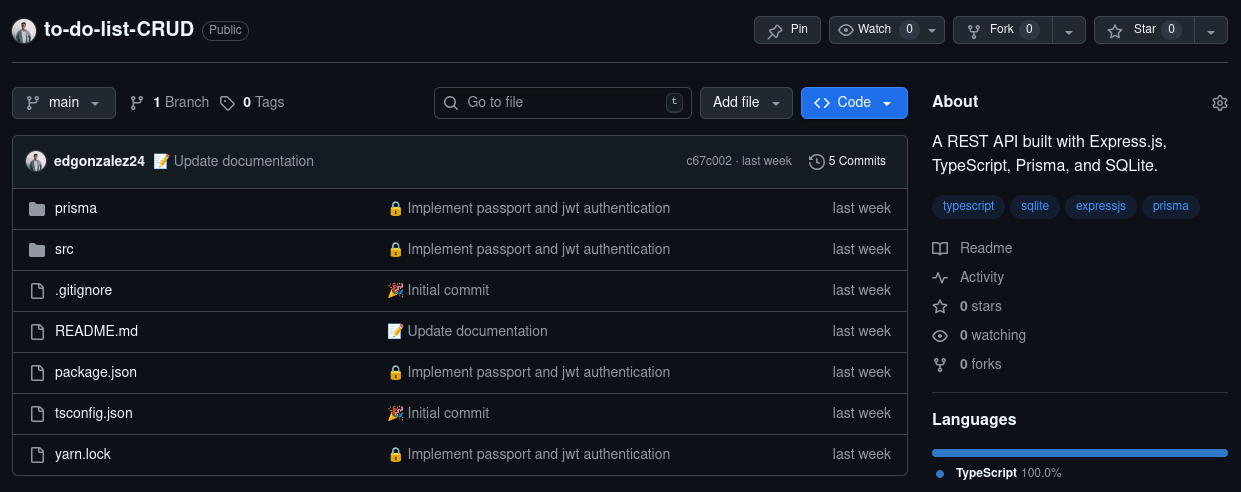Click the .gitignore file icon
This screenshot has width=1241, height=492.
(37, 291)
